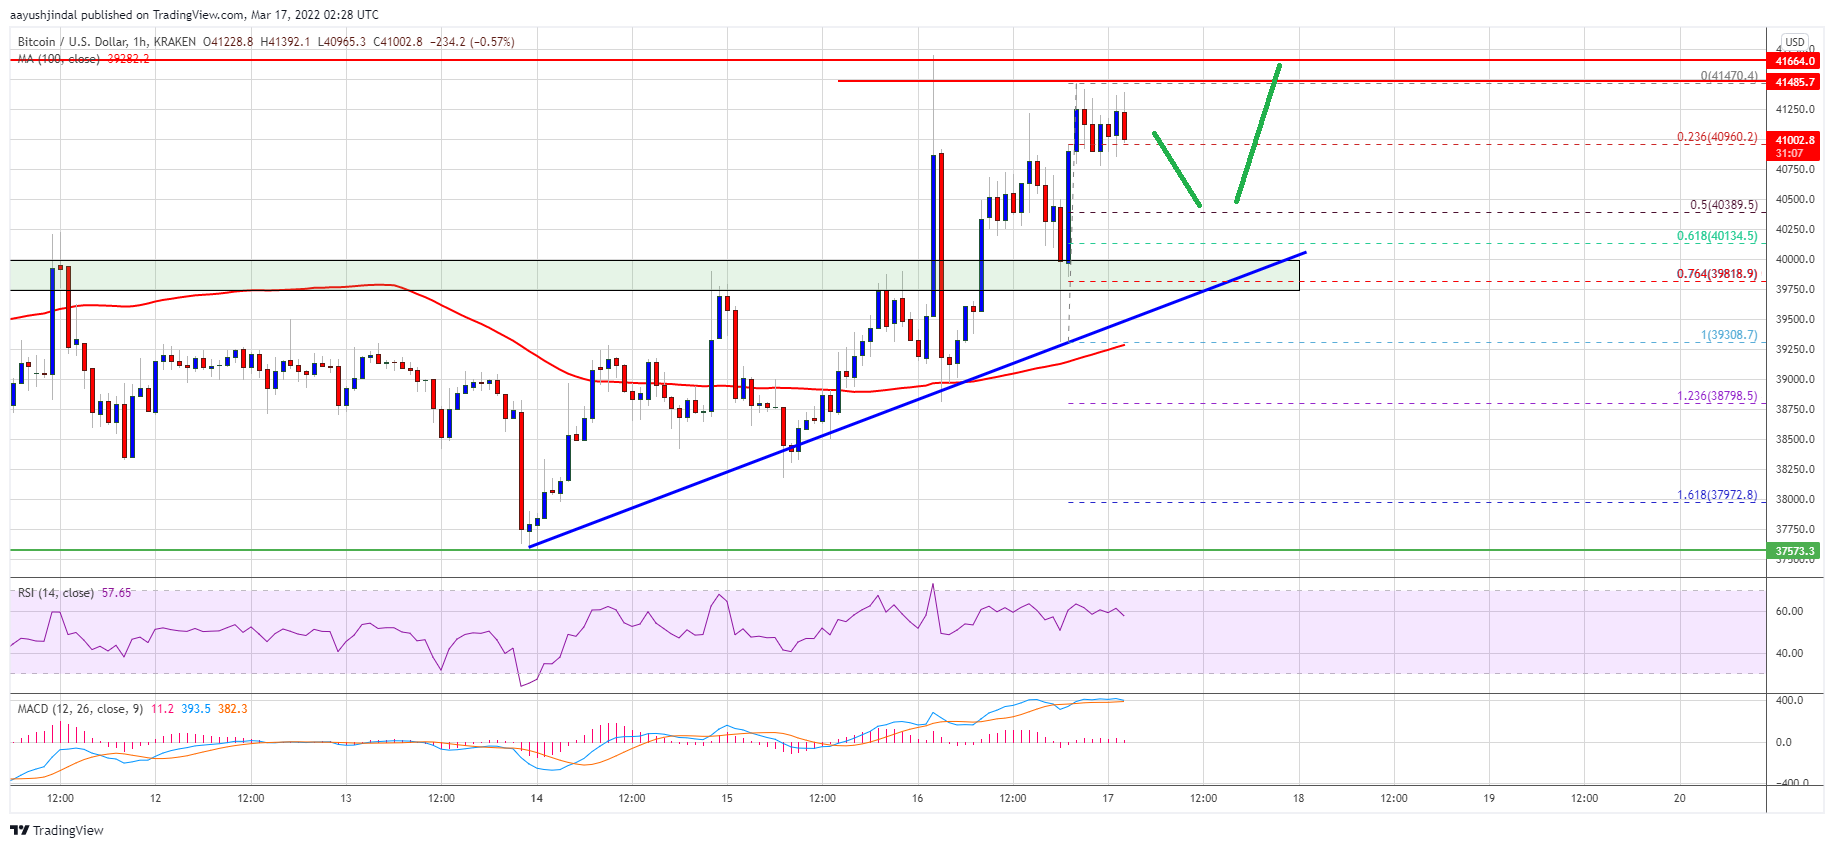This screenshot has height=848, width=1834.
Task: Select the 0.236 (40960.2) Fibonacci label
Action: (1716, 137)
